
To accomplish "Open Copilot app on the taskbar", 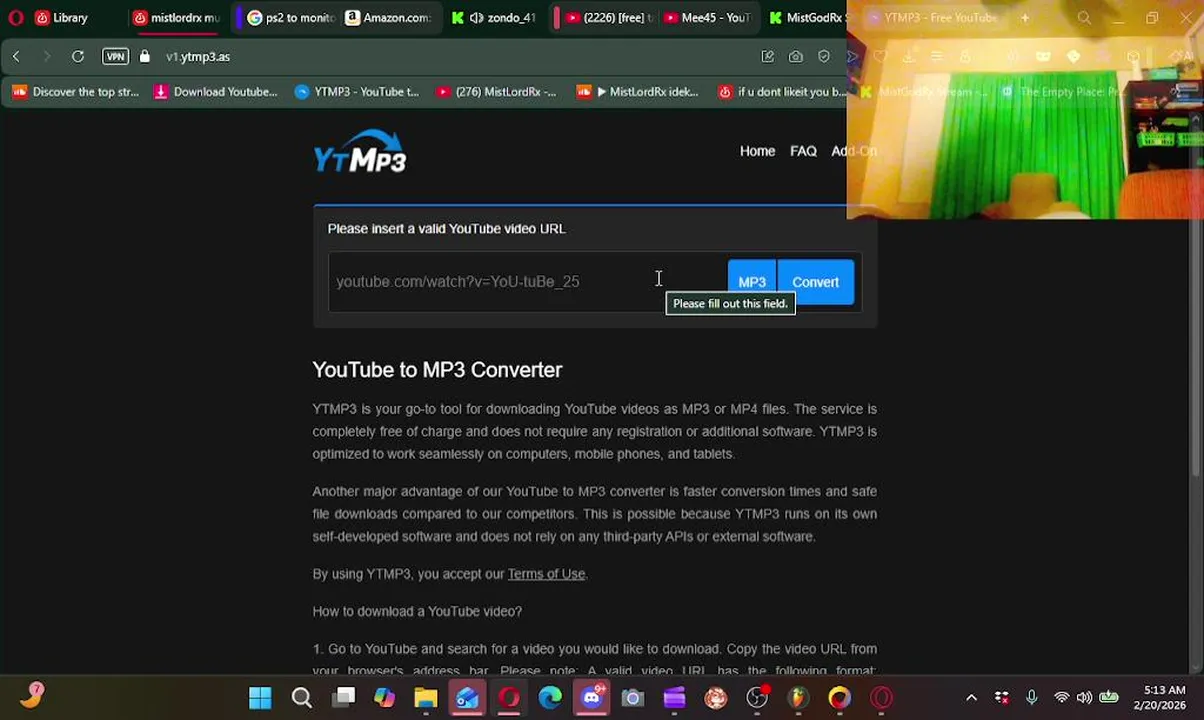I will point(385,698).
